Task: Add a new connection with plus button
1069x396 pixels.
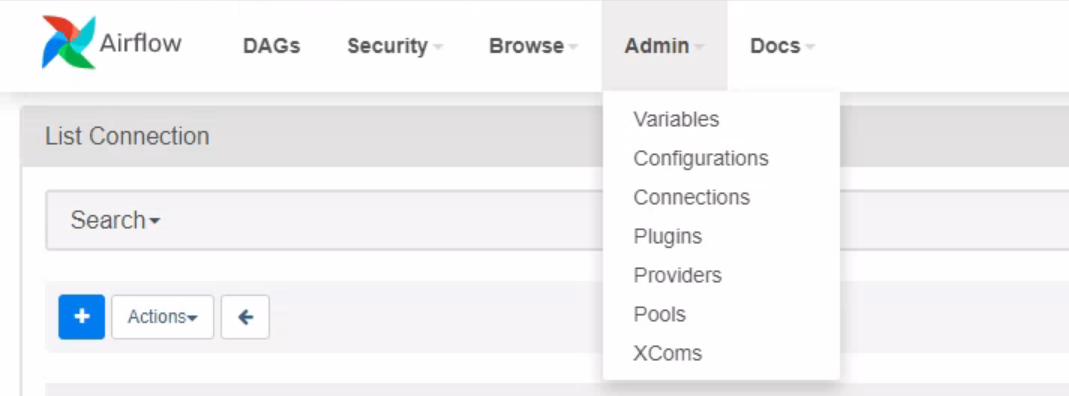Action: pos(82,317)
